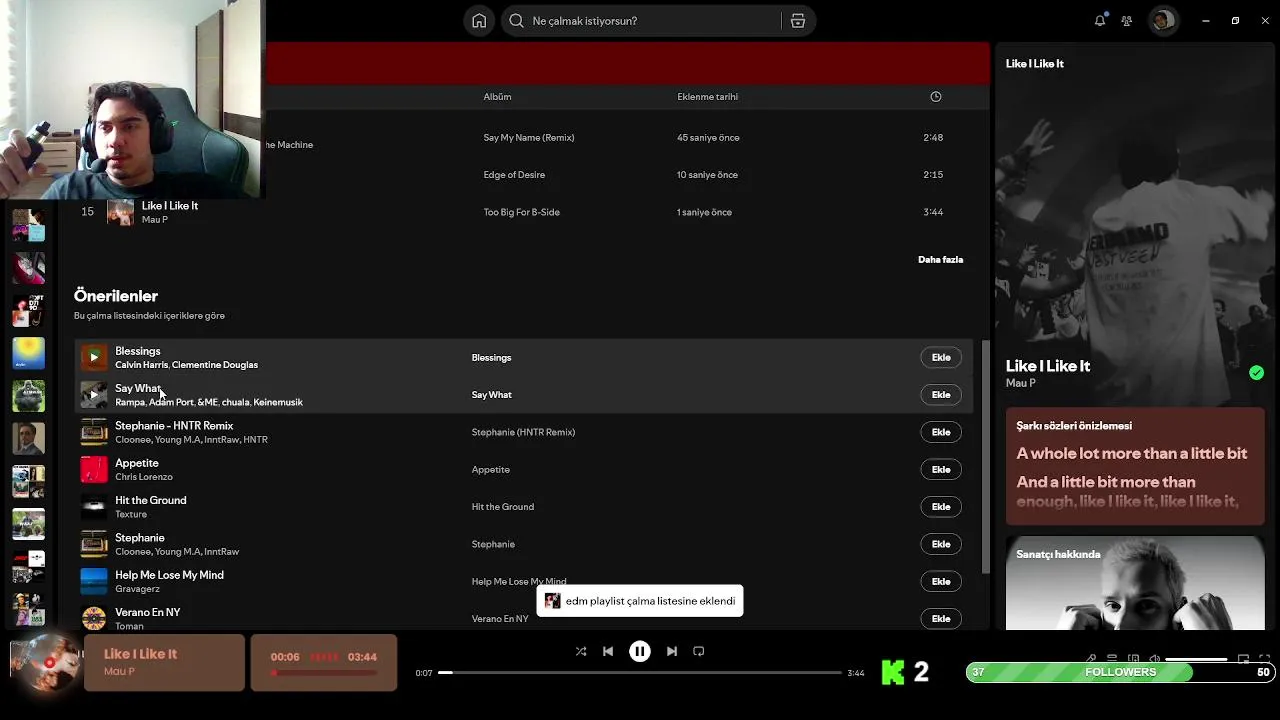This screenshot has width=1280, height=720.
Task: Add Blessings to the playlist with Ekle
Action: [941, 357]
